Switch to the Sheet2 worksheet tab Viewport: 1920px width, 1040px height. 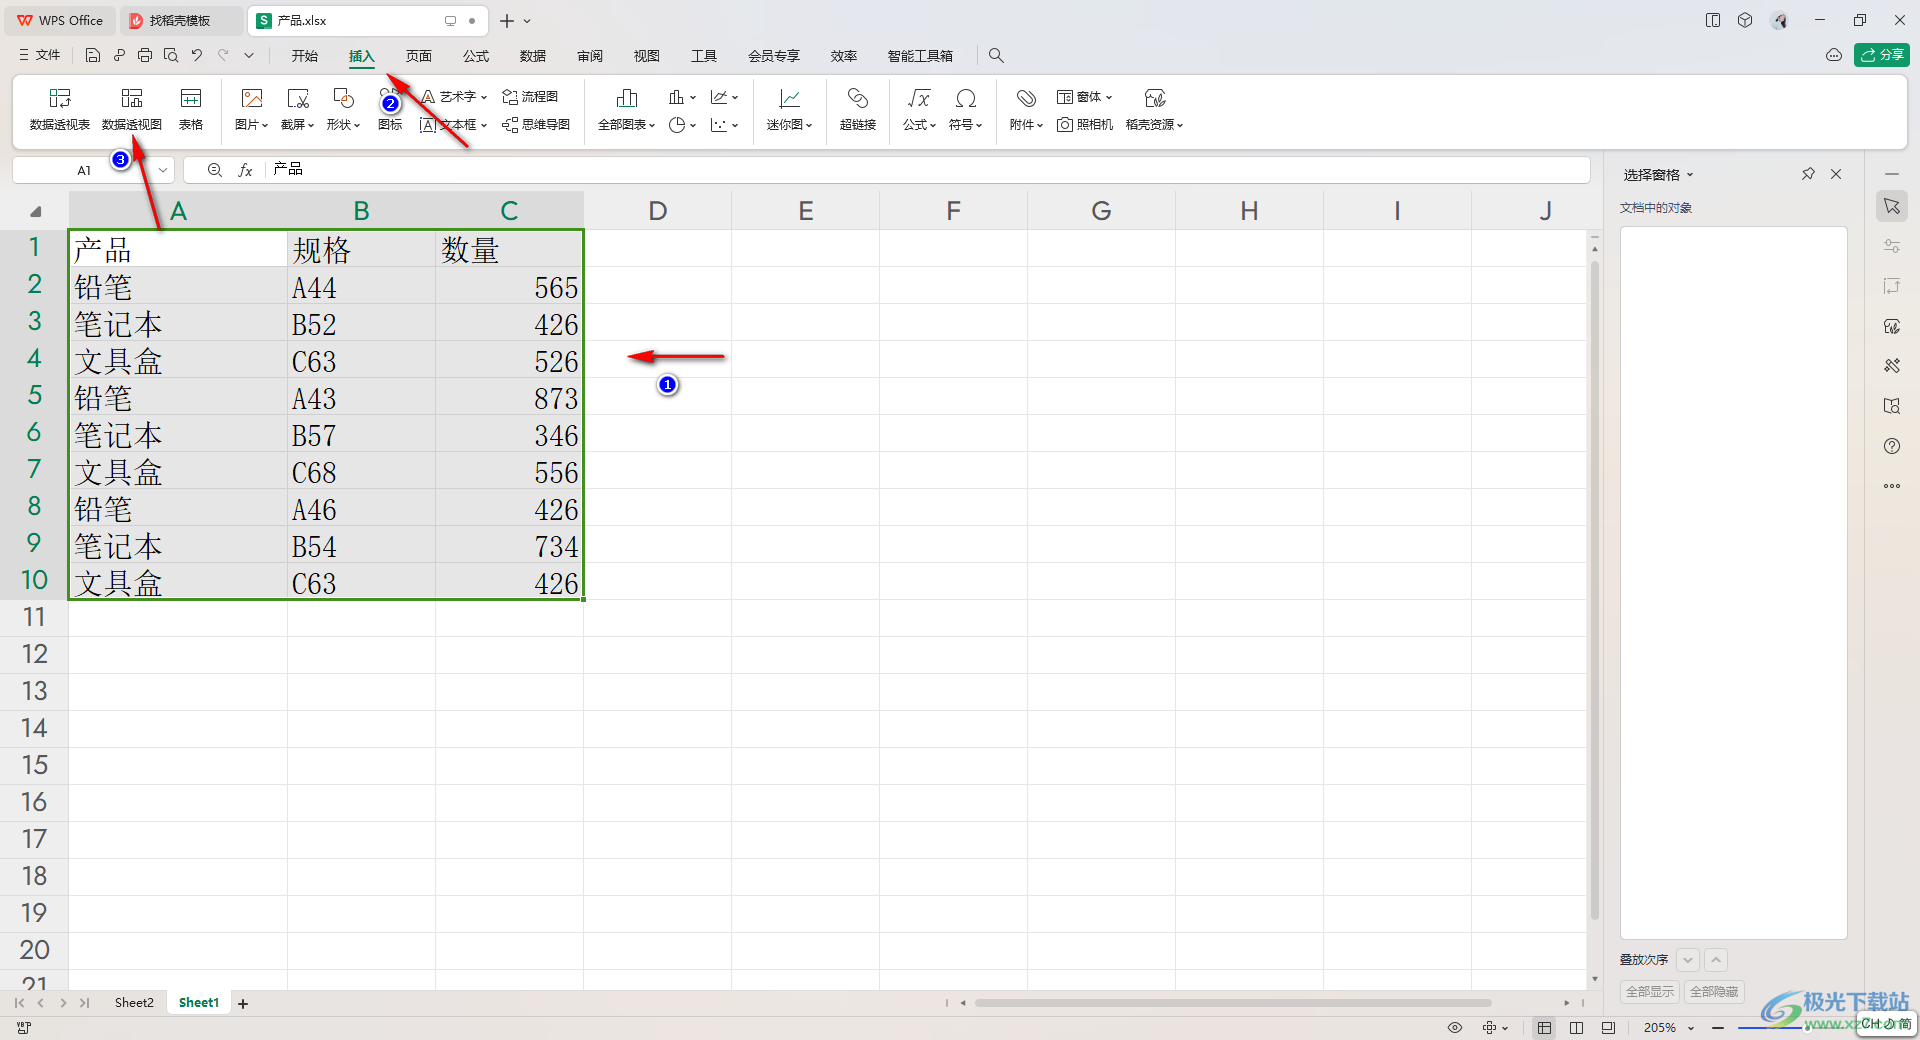point(134,1003)
